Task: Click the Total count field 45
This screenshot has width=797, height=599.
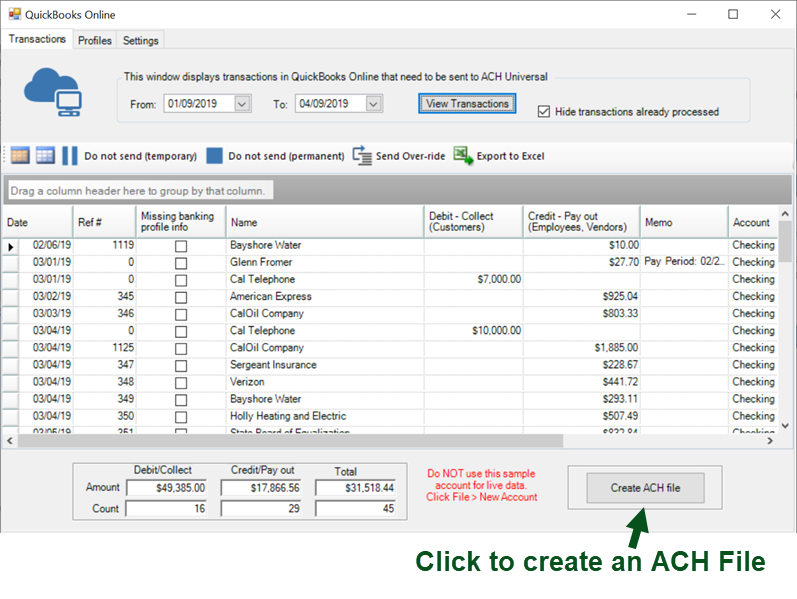Action: 355,508
